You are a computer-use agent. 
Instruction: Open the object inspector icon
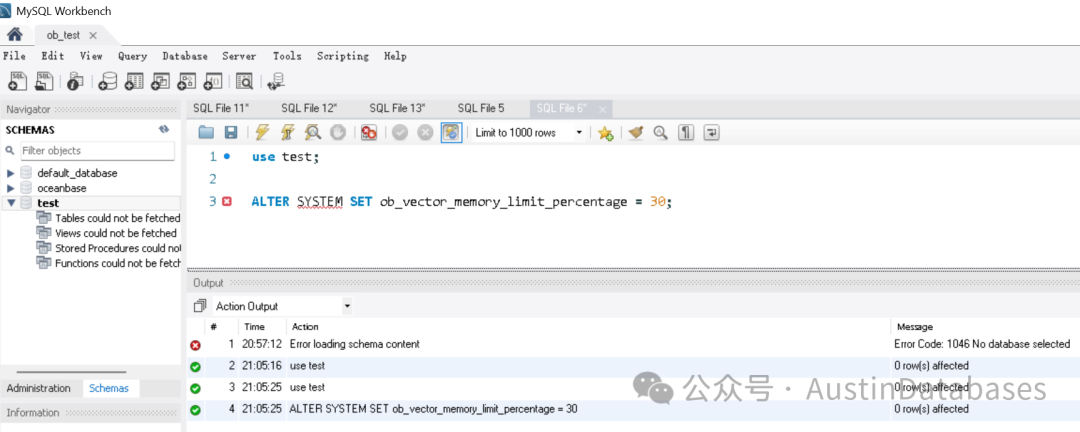tap(75, 82)
